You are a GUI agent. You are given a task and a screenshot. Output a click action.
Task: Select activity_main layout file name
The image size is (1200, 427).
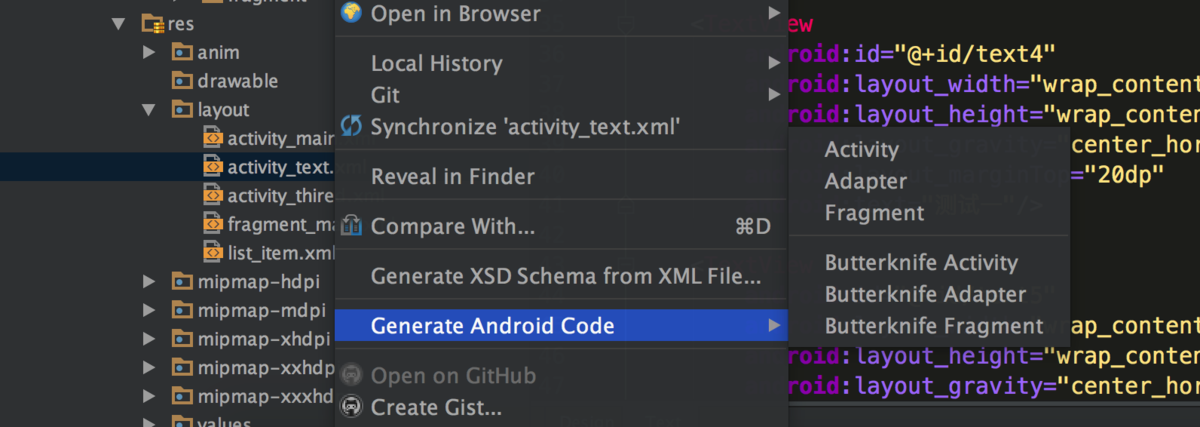click(281, 138)
